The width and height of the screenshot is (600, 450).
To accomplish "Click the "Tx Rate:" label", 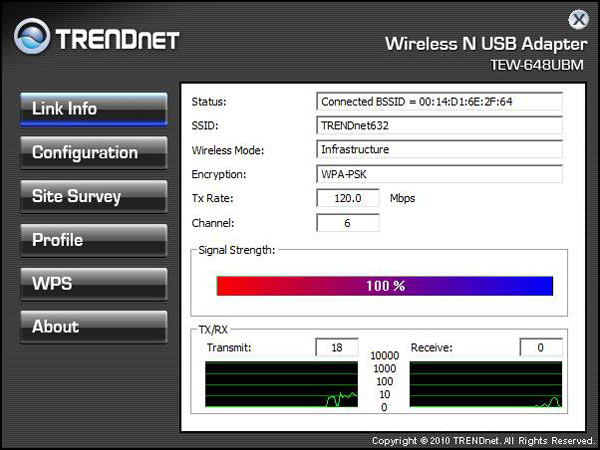I will coord(212,198).
